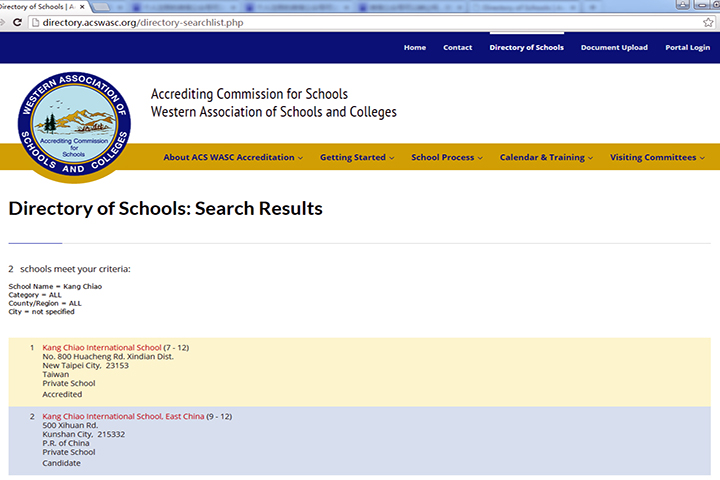
Task: Expand the About ACS WASC Accreditation menu
Action: (x=233, y=157)
